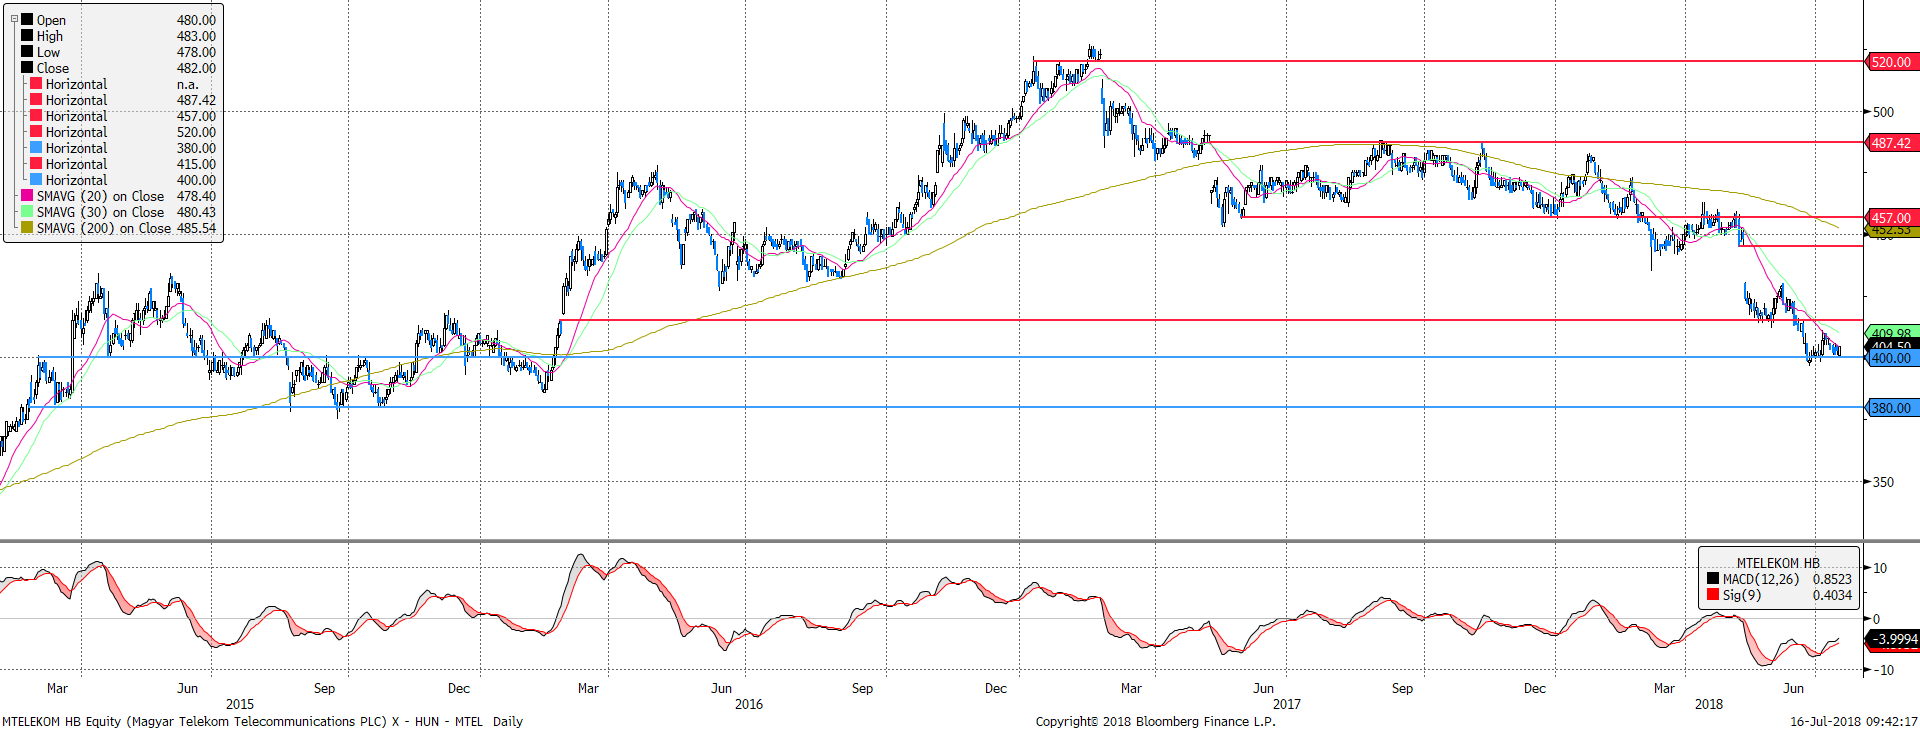
Task: Click the SMAVG value 485.54
Action: click(x=196, y=228)
